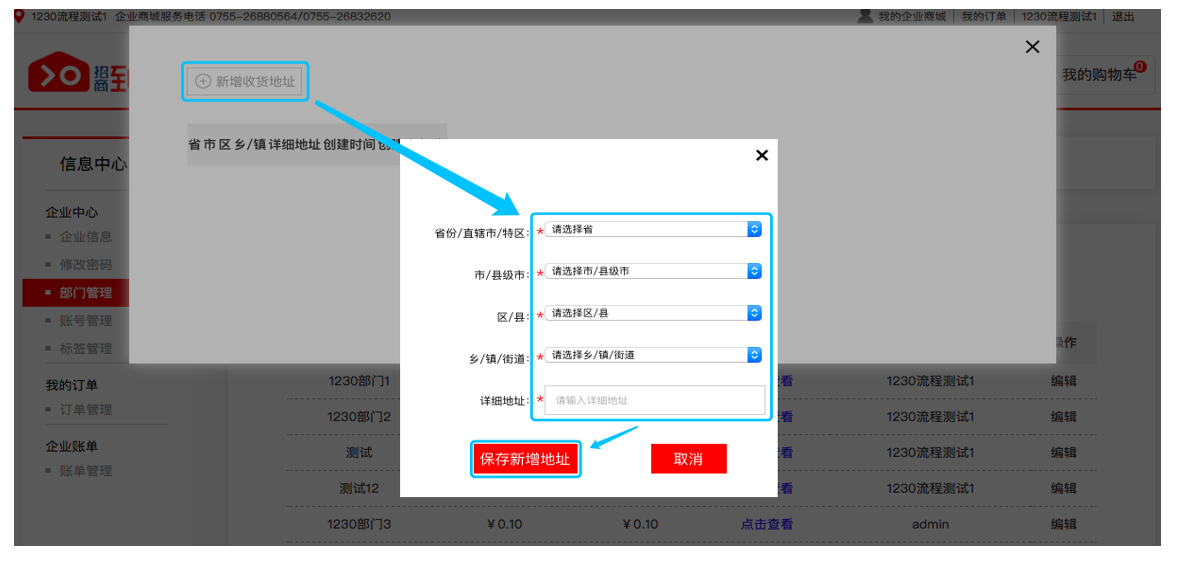Click the red 取消 button
The image size is (1181, 566).
(688, 459)
